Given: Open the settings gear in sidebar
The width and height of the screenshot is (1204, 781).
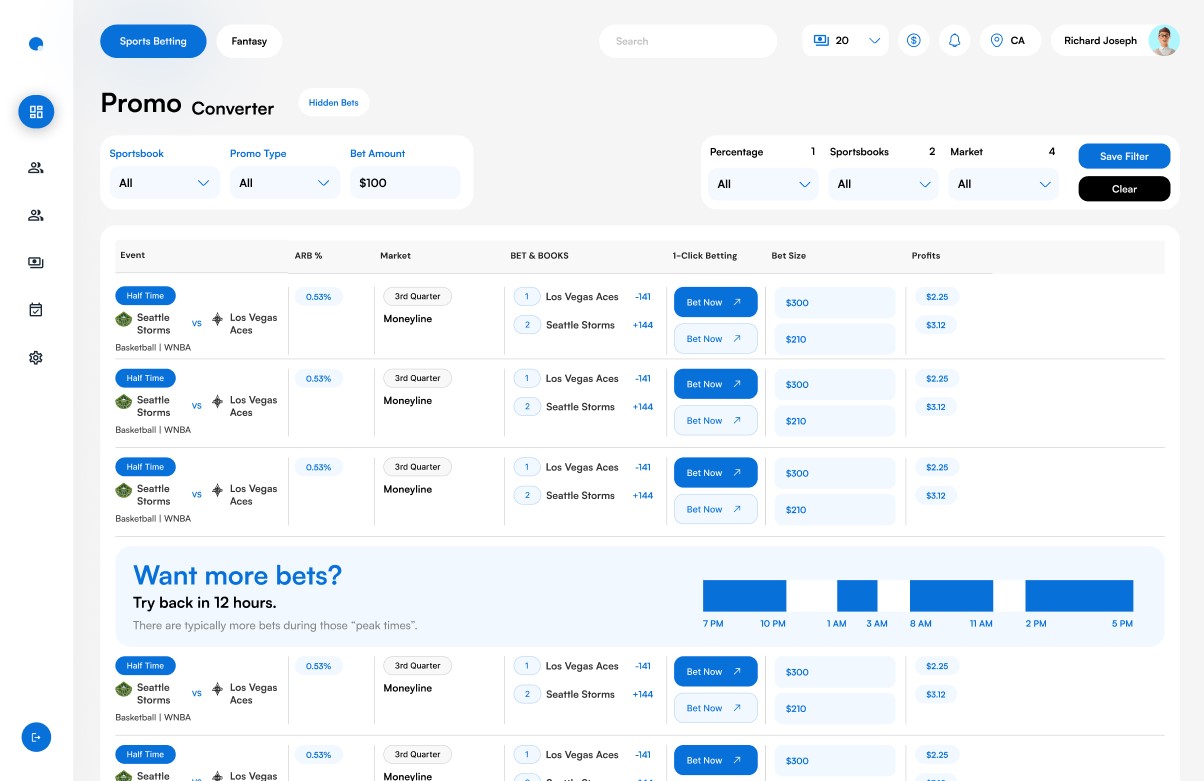Looking at the screenshot, I should click(x=36, y=358).
